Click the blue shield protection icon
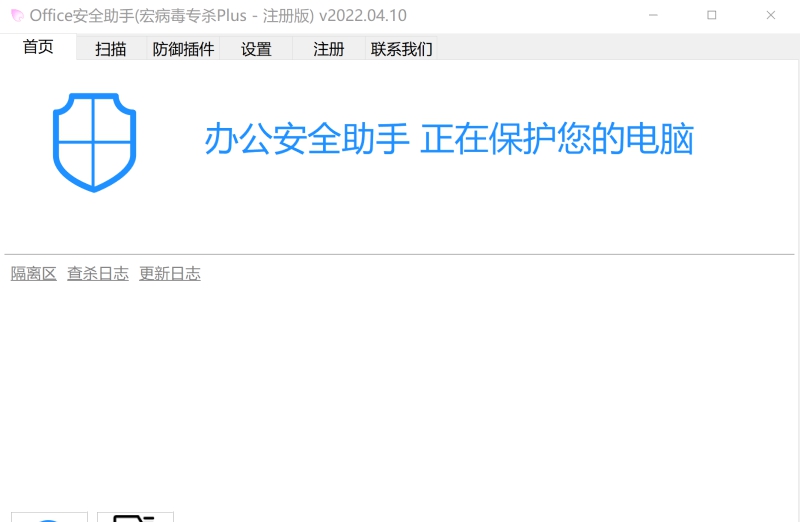Viewport: 800px width, 522px height. (x=94, y=142)
